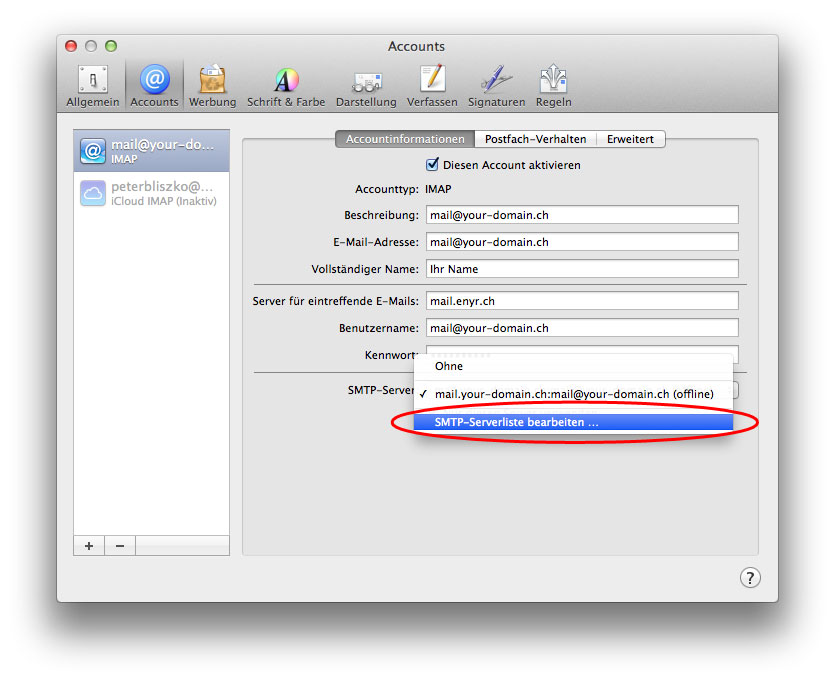
Task: Switch to the Postfach-Verhalten tab
Action: coord(535,139)
